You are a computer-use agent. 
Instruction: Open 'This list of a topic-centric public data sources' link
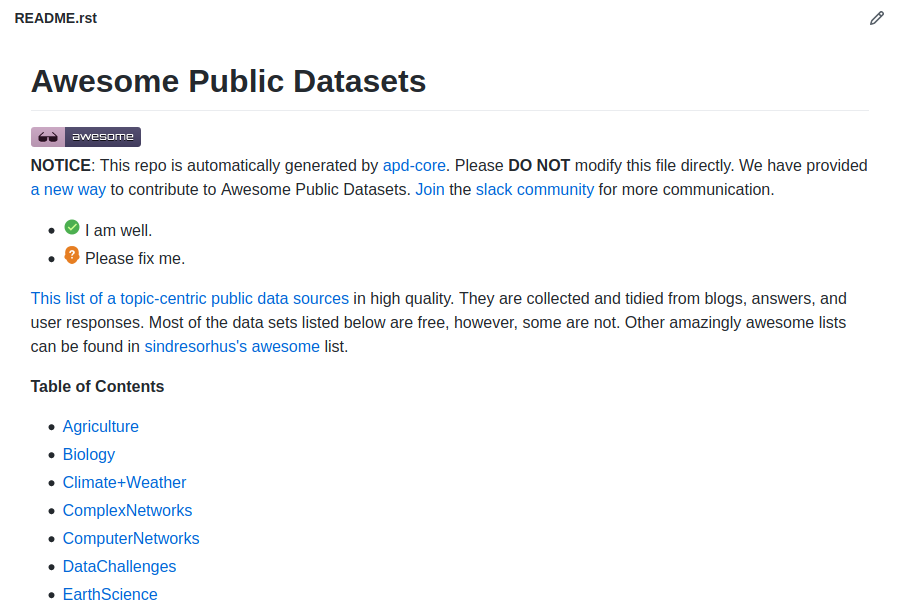pos(190,299)
